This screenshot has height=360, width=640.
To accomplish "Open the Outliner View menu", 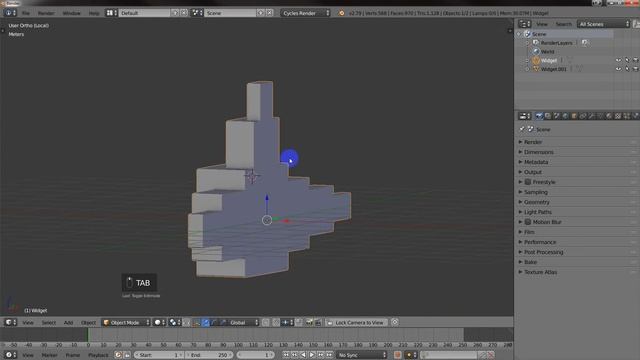I will pyautogui.click(x=542, y=24).
